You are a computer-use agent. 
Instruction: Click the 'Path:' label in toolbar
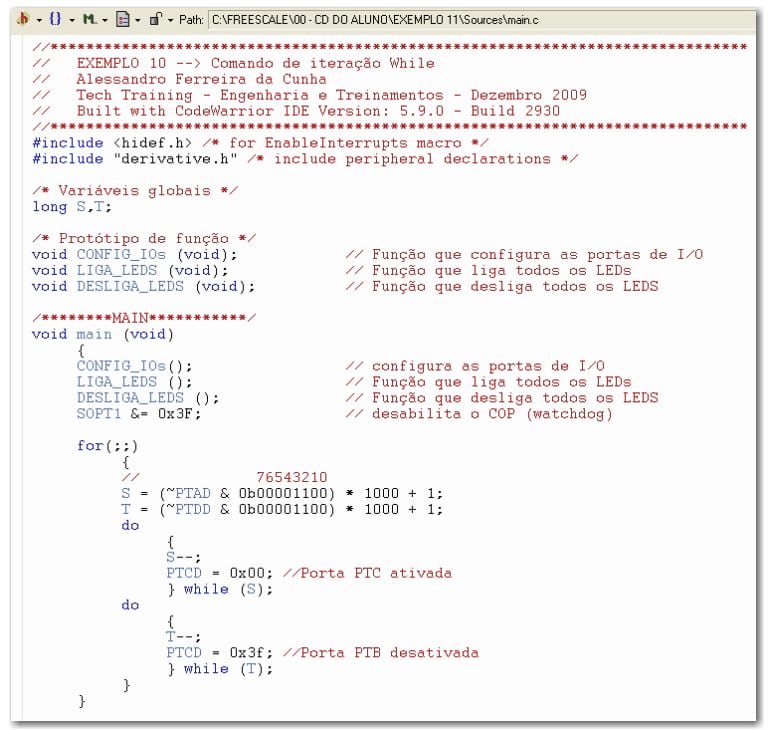point(192,19)
